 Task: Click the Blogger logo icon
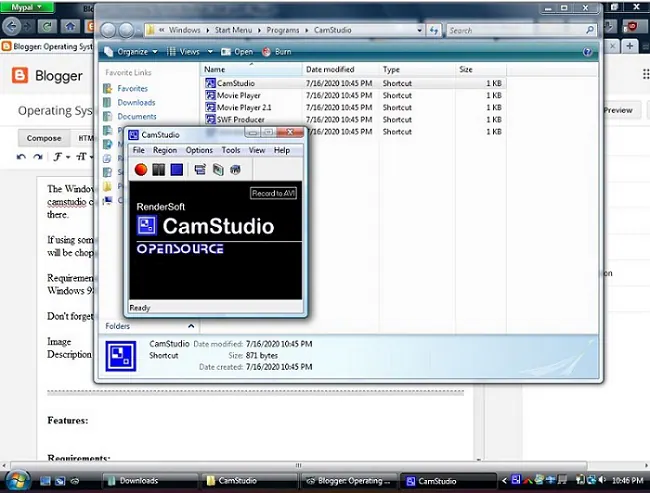click(x=19, y=75)
